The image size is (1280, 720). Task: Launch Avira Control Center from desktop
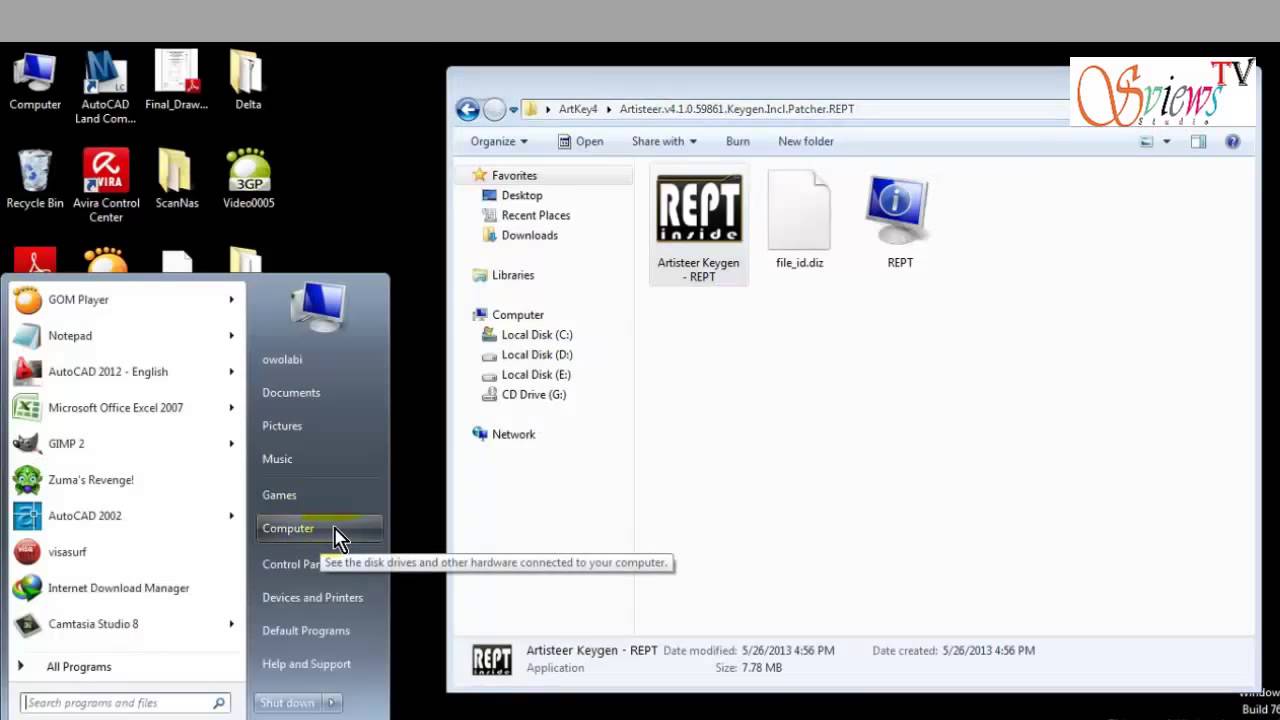point(105,187)
